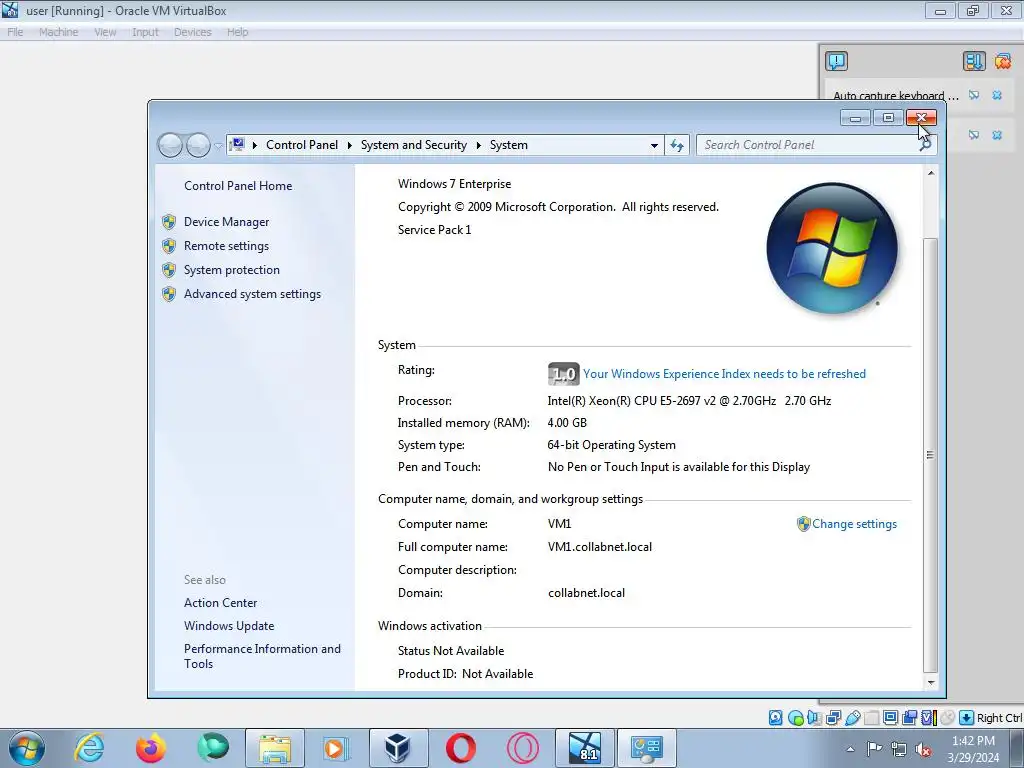Show hidden tray icons arrow
Image resolution: width=1024 pixels, height=768 pixels.
click(850, 749)
